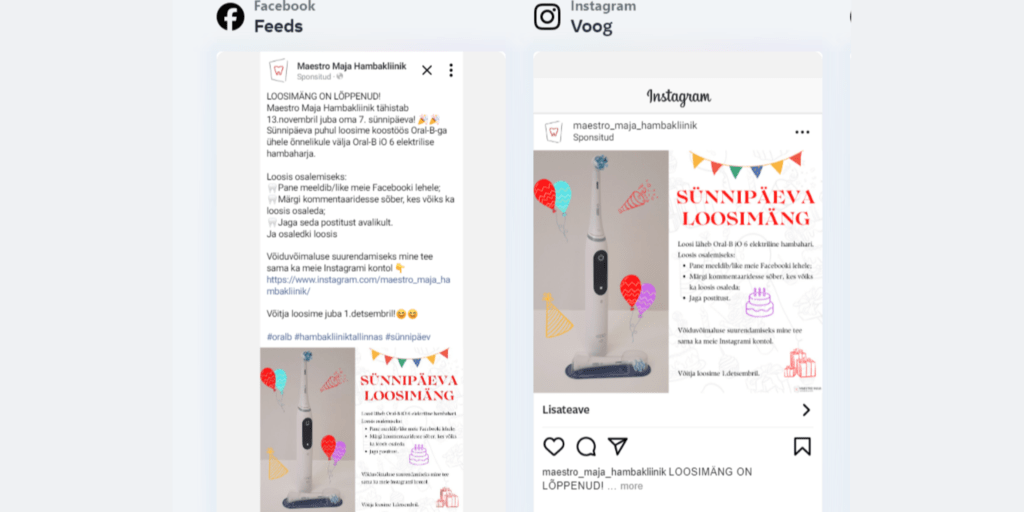Open Maestro Maja Hambakliinik page name

(x=351, y=66)
